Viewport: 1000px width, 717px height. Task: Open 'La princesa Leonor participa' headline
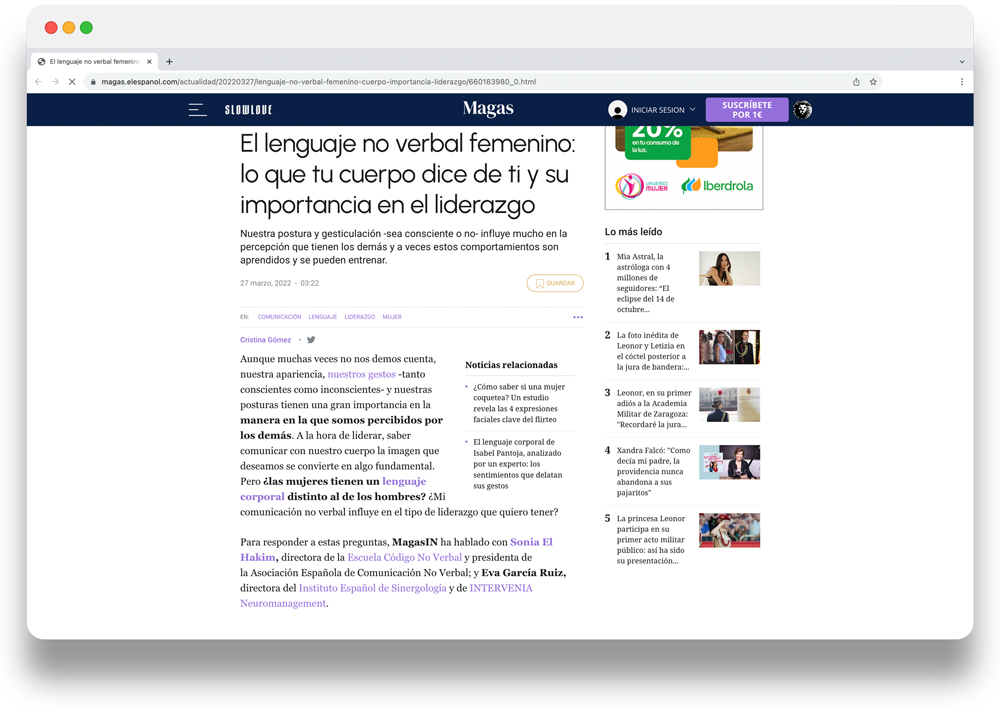(x=651, y=540)
